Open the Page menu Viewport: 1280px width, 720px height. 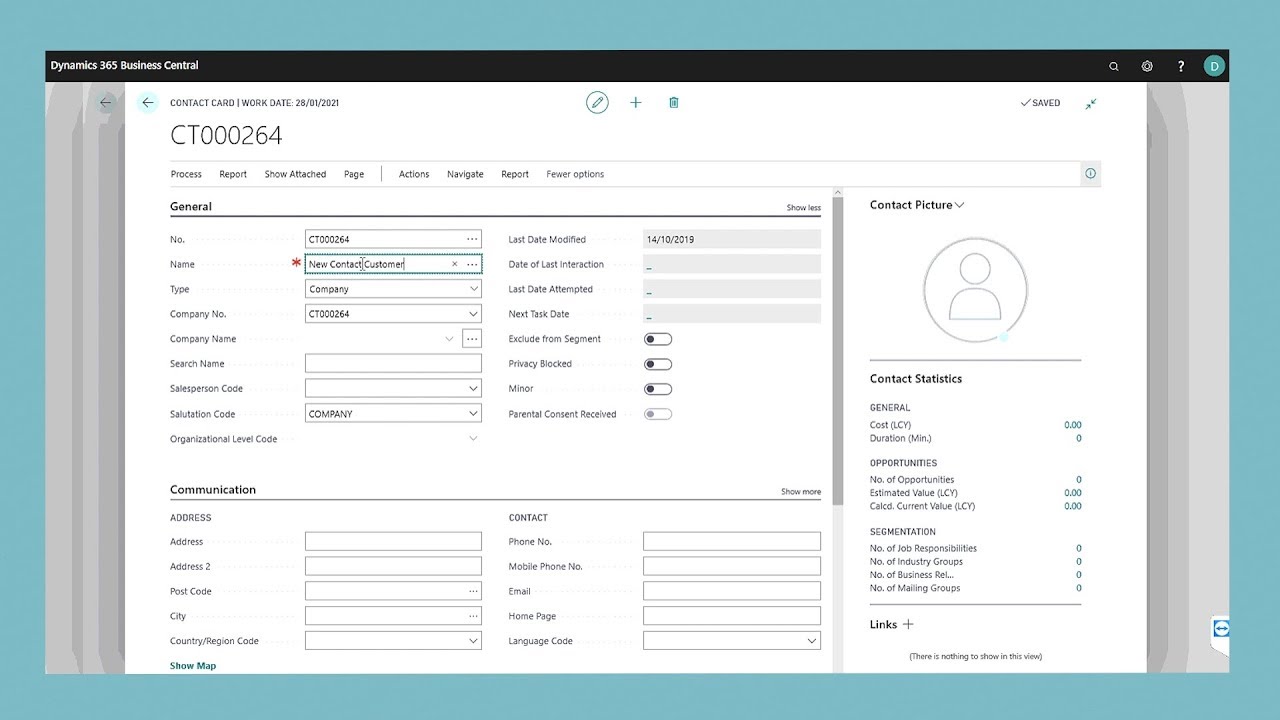[x=354, y=174]
